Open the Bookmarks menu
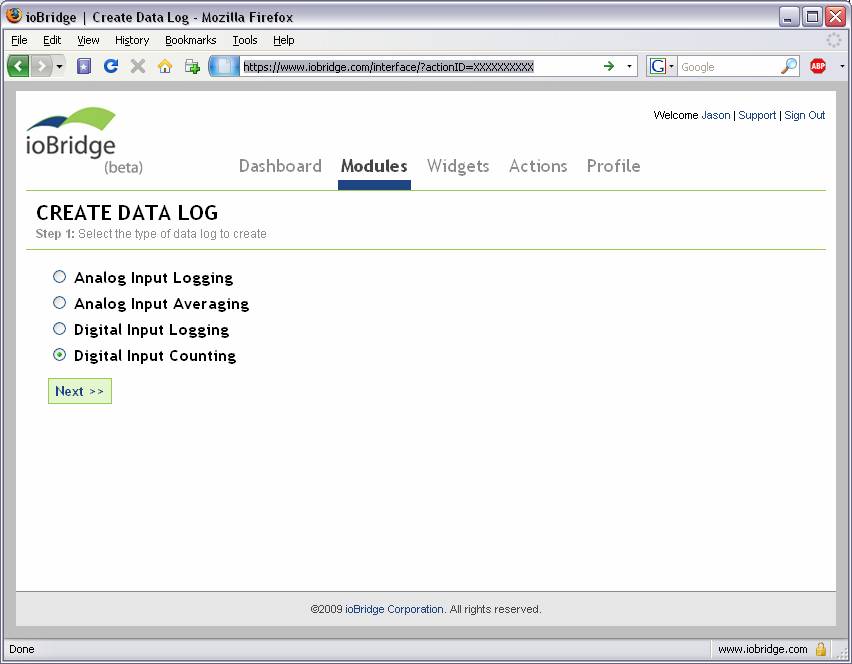The width and height of the screenshot is (852, 664). [191, 40]
